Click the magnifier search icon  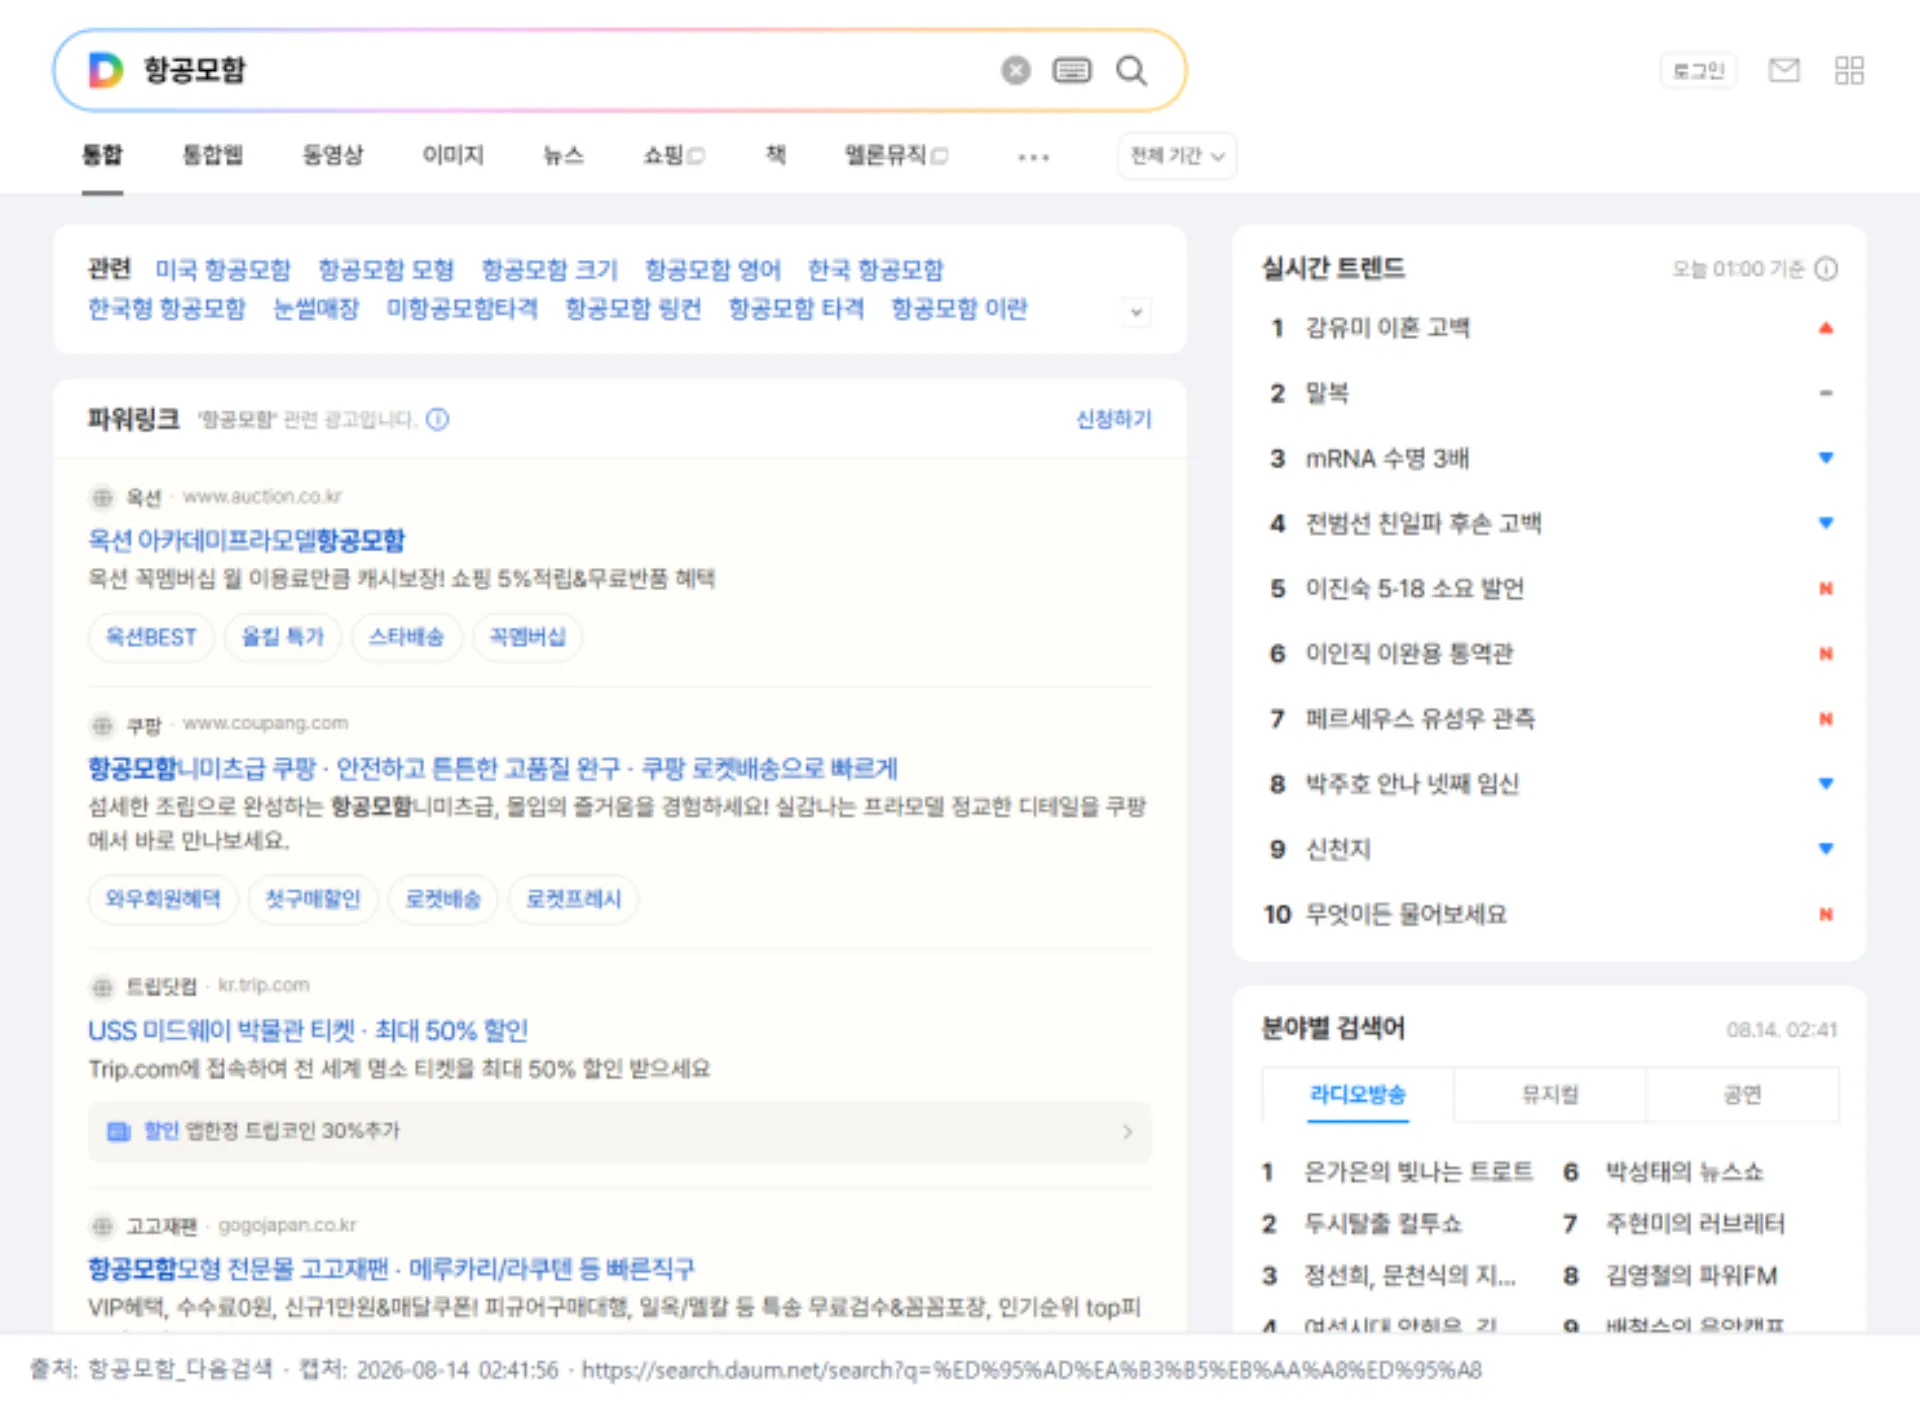pyautogui.click(x=1131, y=70)
